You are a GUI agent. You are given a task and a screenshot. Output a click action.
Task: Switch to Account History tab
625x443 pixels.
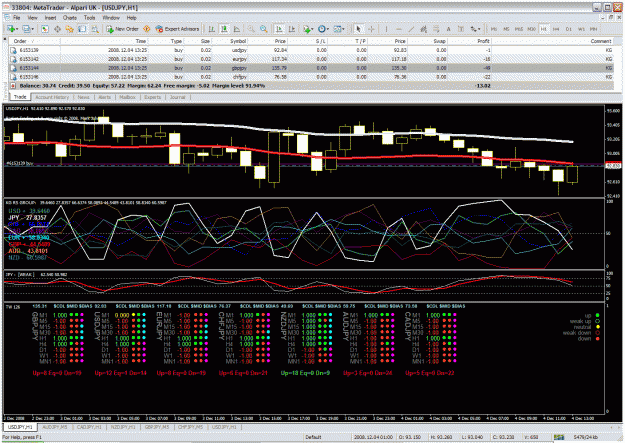point(52,97)
